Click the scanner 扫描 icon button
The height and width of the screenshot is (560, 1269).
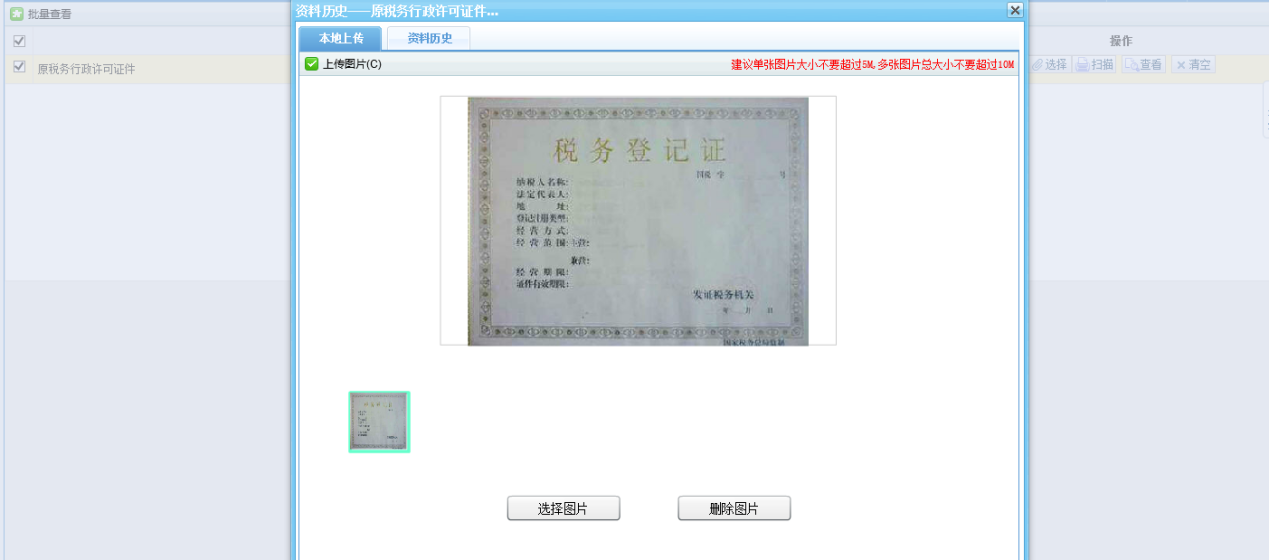1082,65
